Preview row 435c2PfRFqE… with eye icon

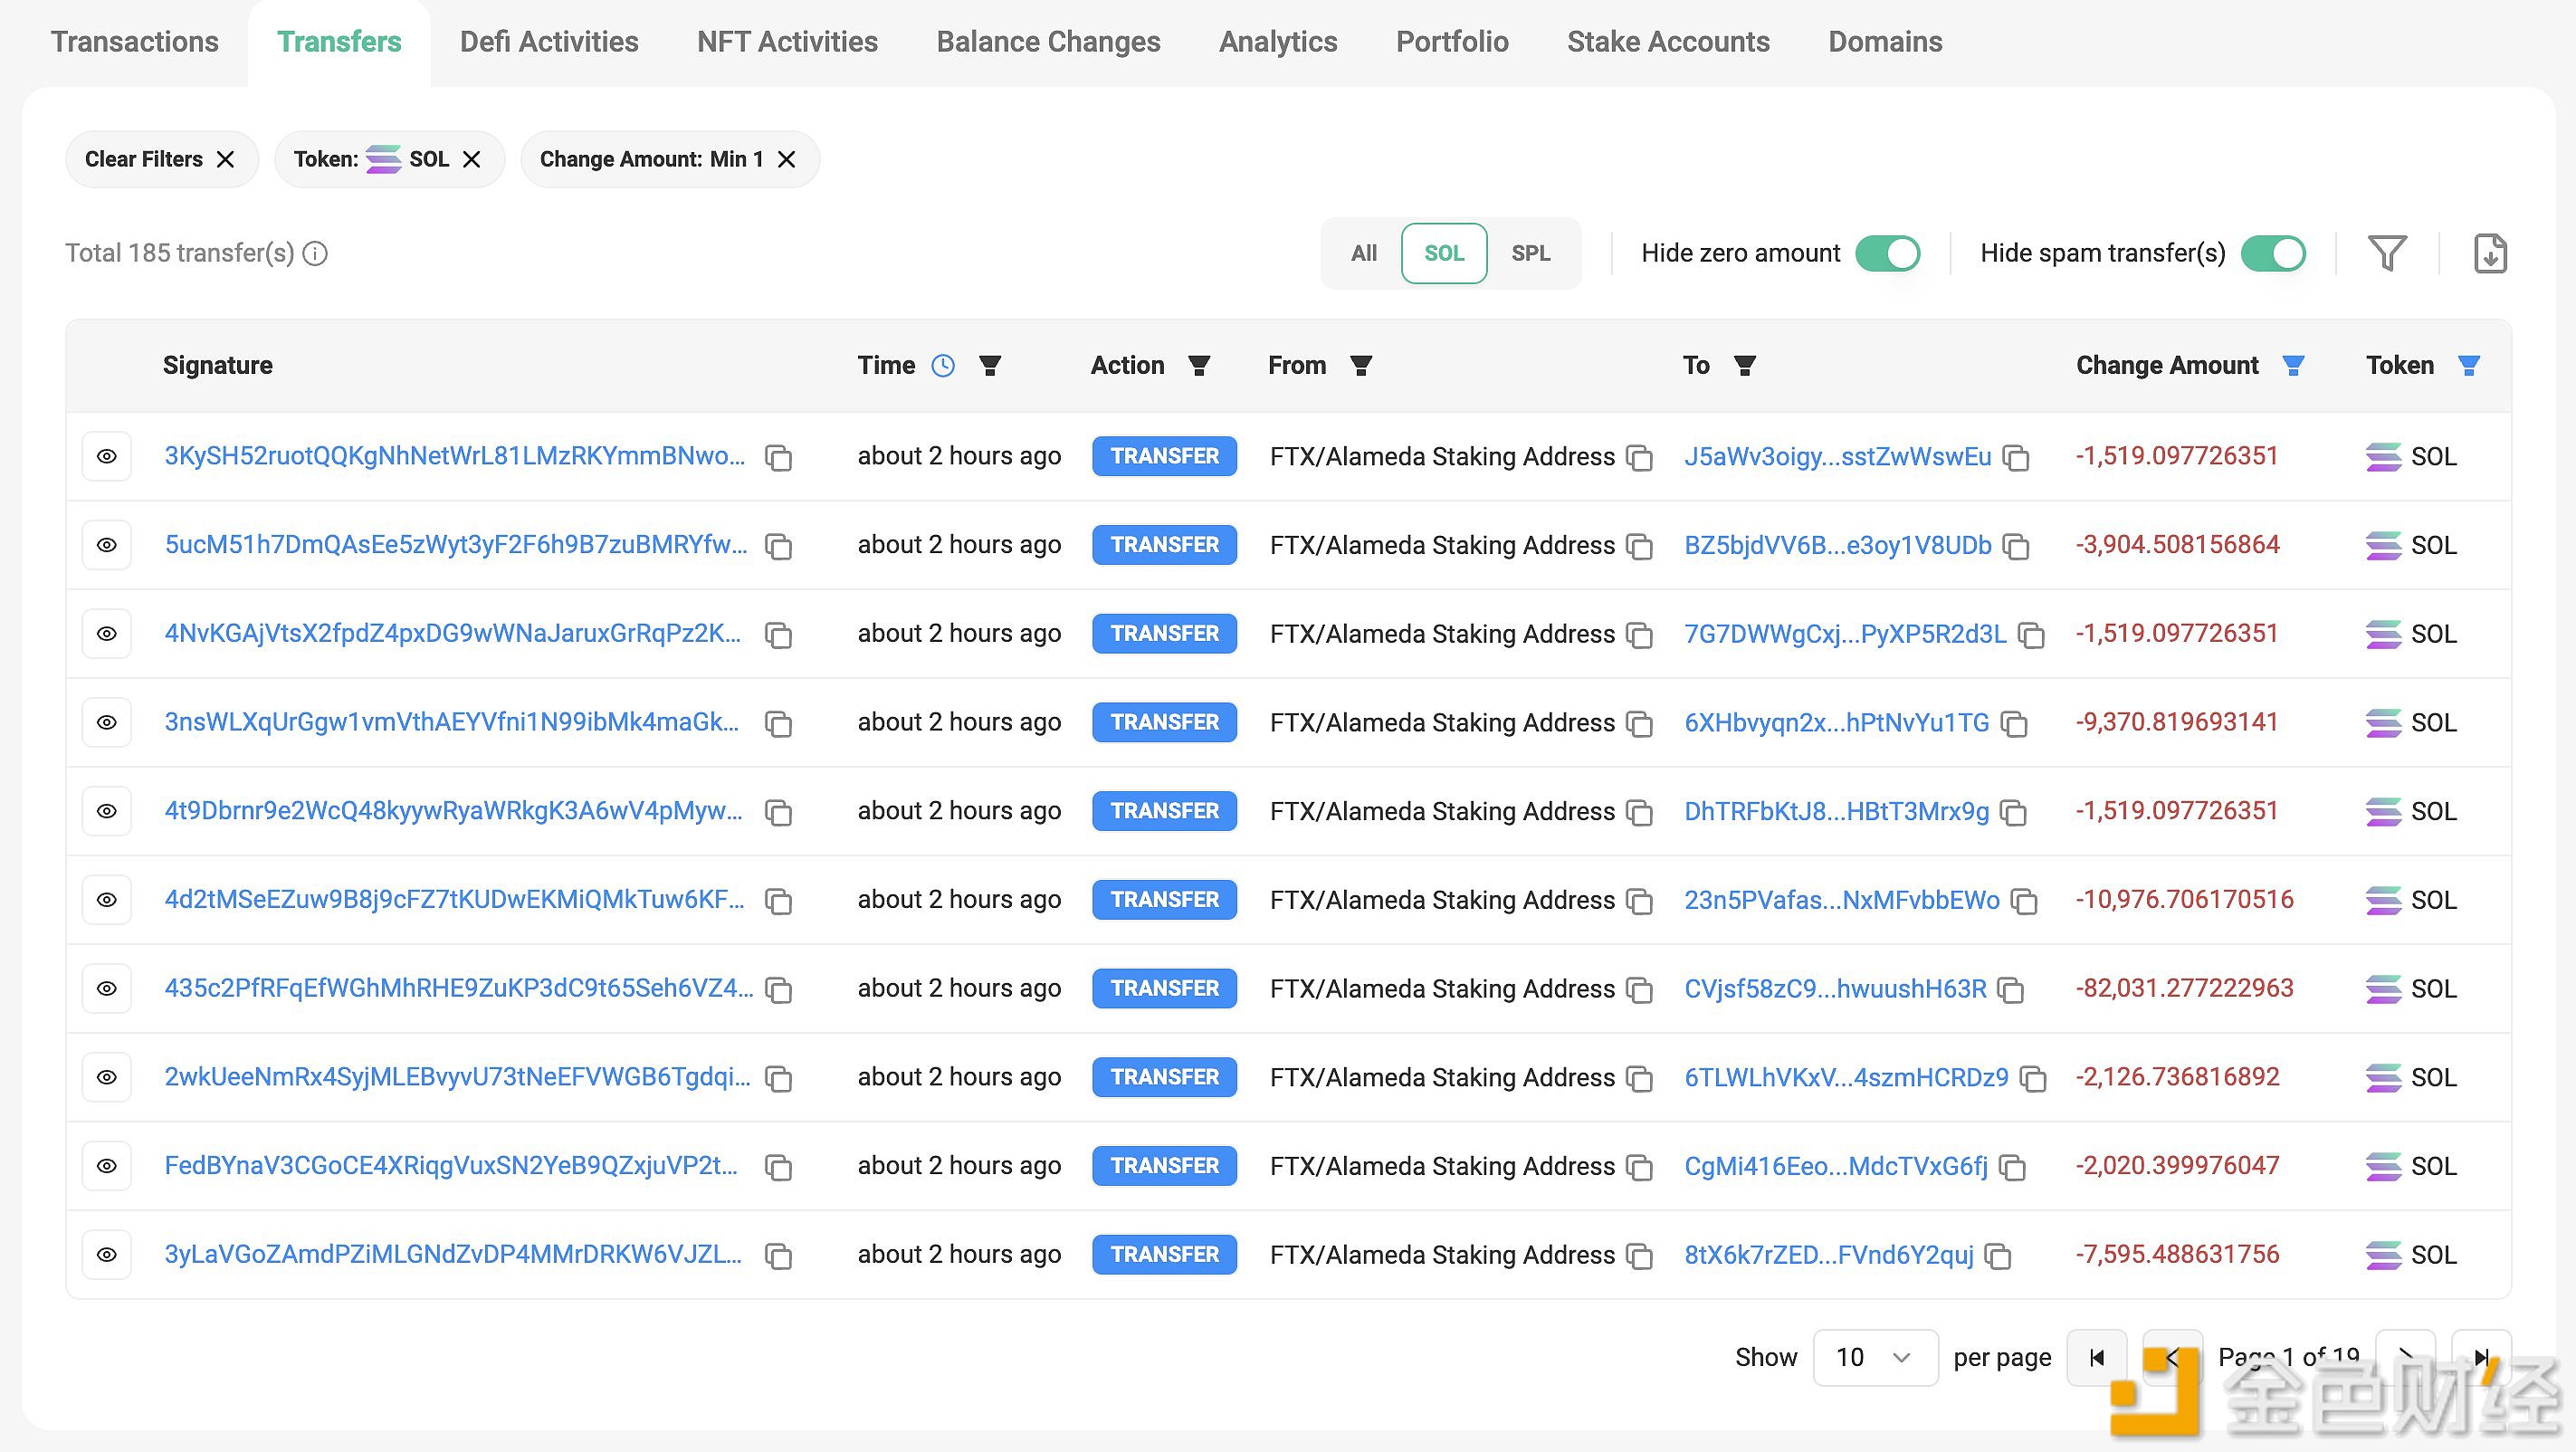[107, 988]
